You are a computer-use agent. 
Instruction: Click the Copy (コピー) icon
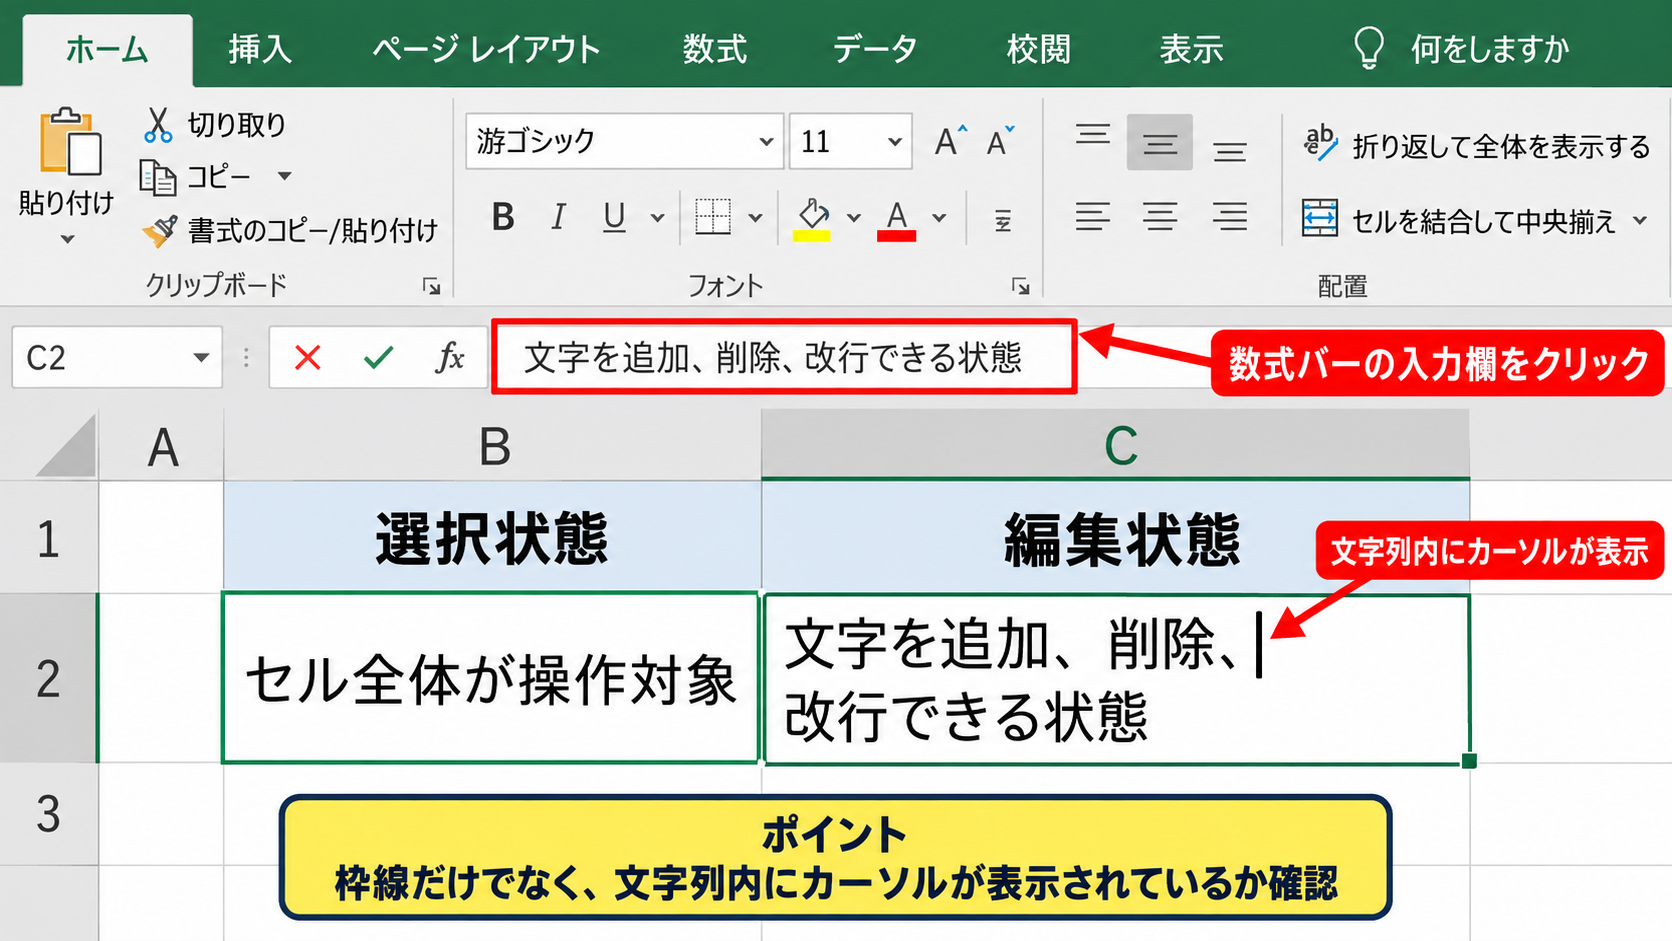157,177
